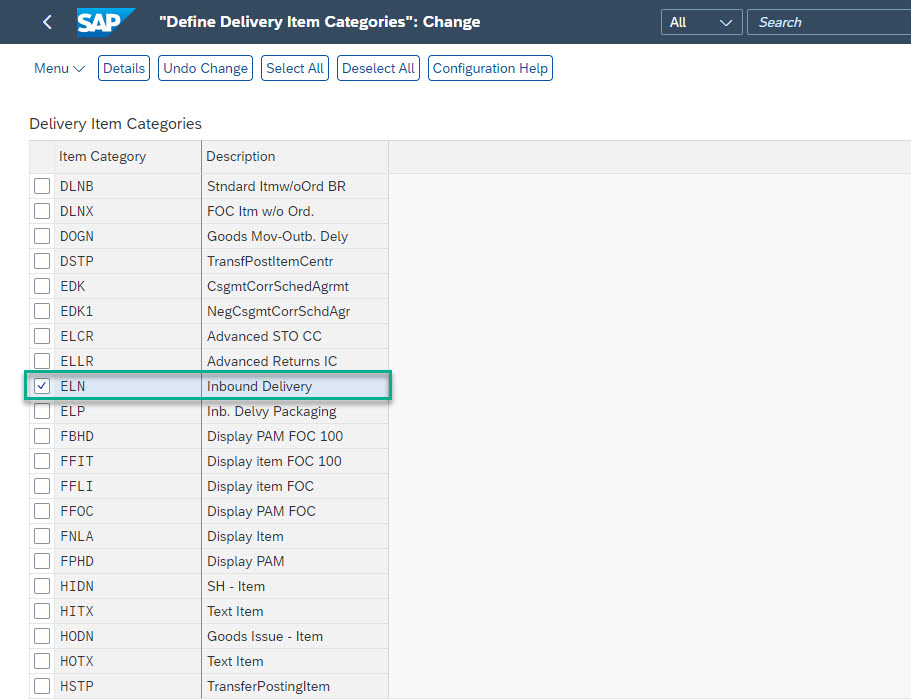Select the ELCR item category cell
Image resolution: width=911 pixels, height=699 pixels.
[128, 336]
